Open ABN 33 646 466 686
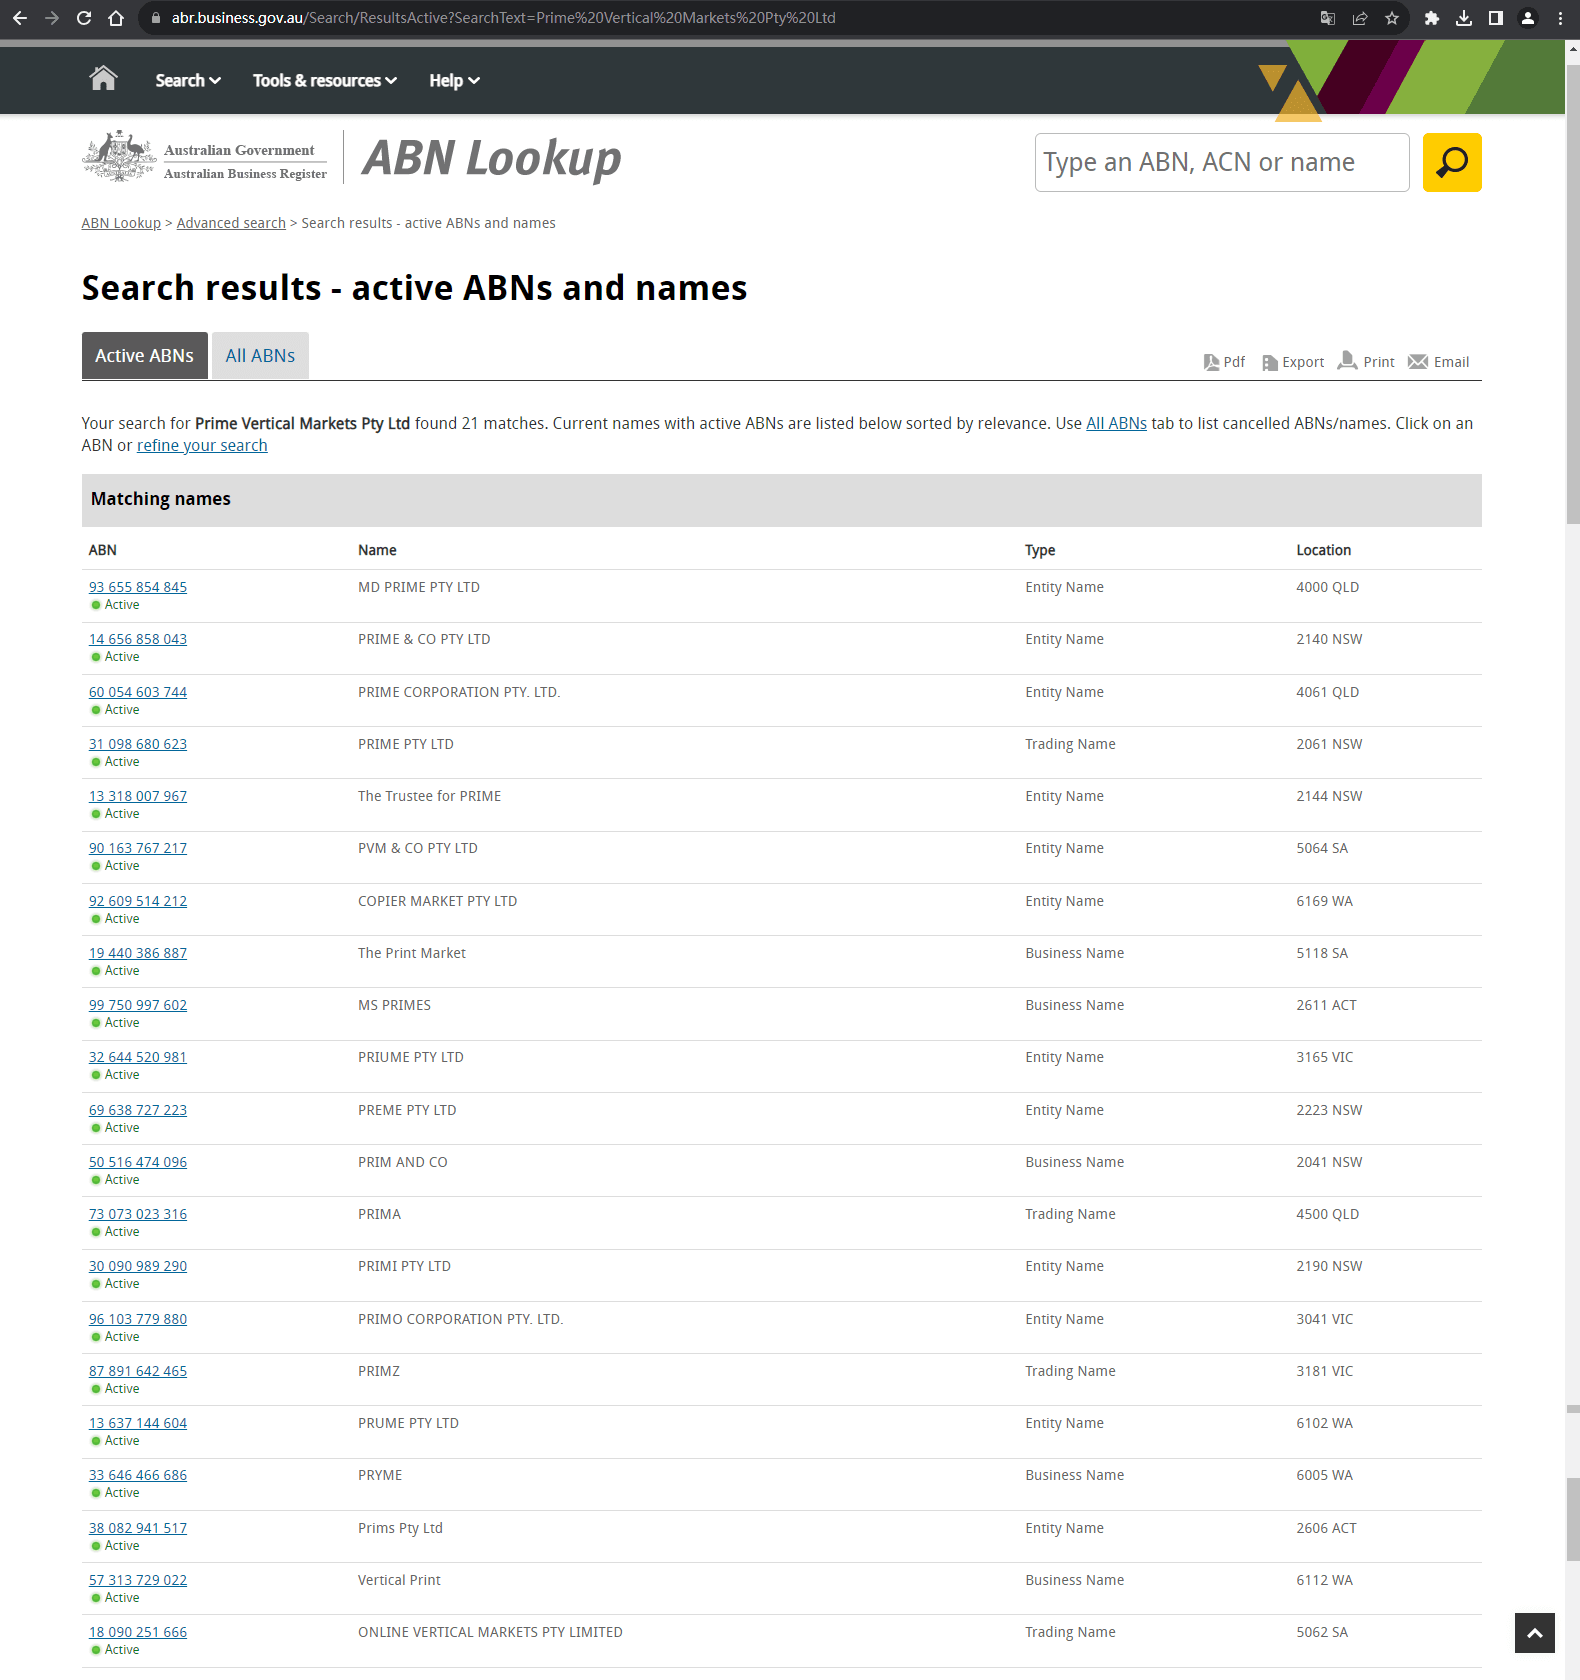The image size is (1580, 1680). click(138, 1475)
